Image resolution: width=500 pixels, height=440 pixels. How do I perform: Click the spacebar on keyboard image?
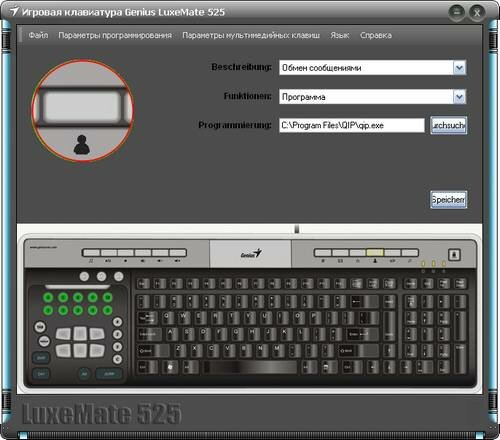(251, 367)
